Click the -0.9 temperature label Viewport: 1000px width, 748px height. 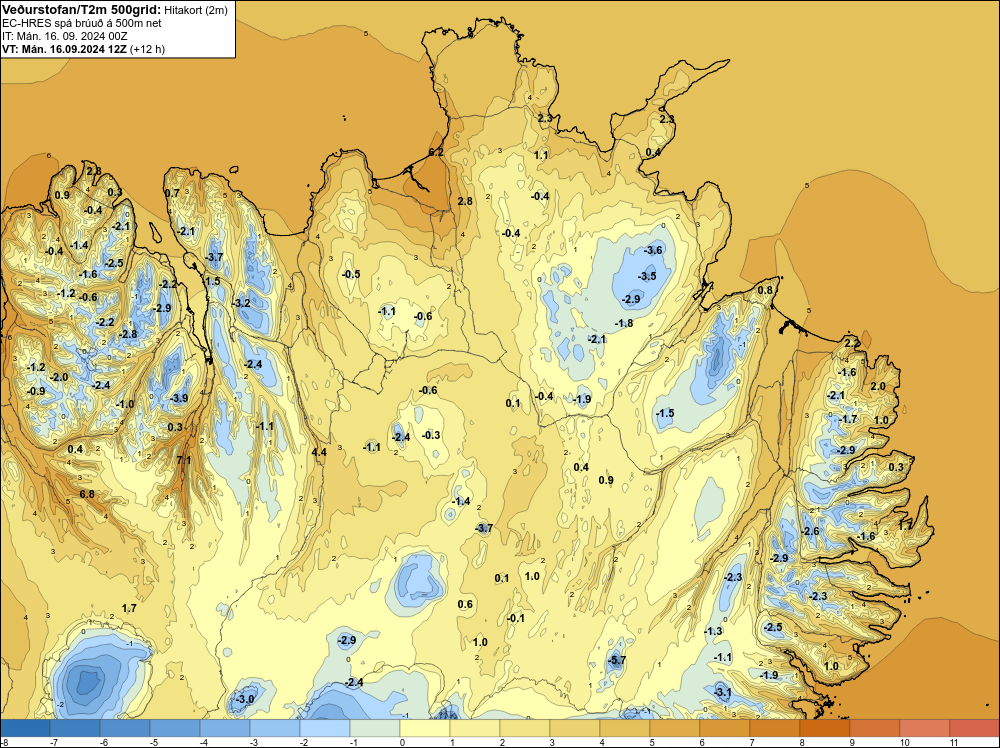[x=36, y=391]
